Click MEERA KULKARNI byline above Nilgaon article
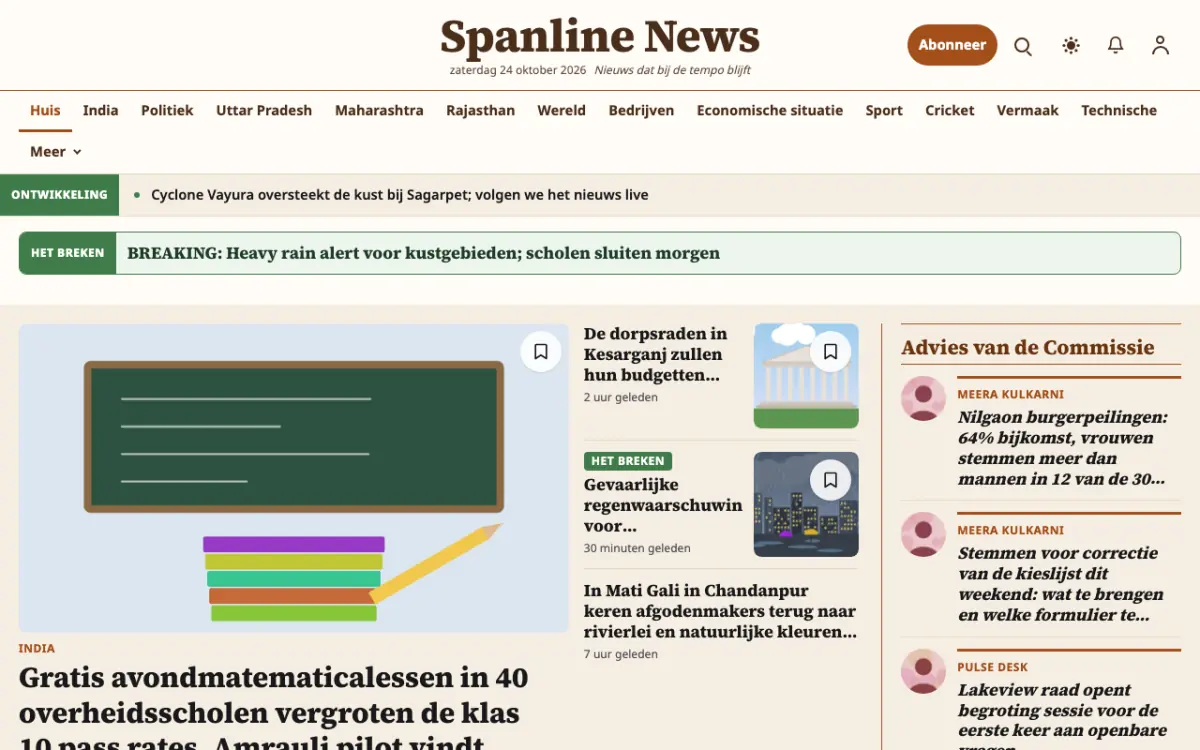 [x=1011, y=395]
